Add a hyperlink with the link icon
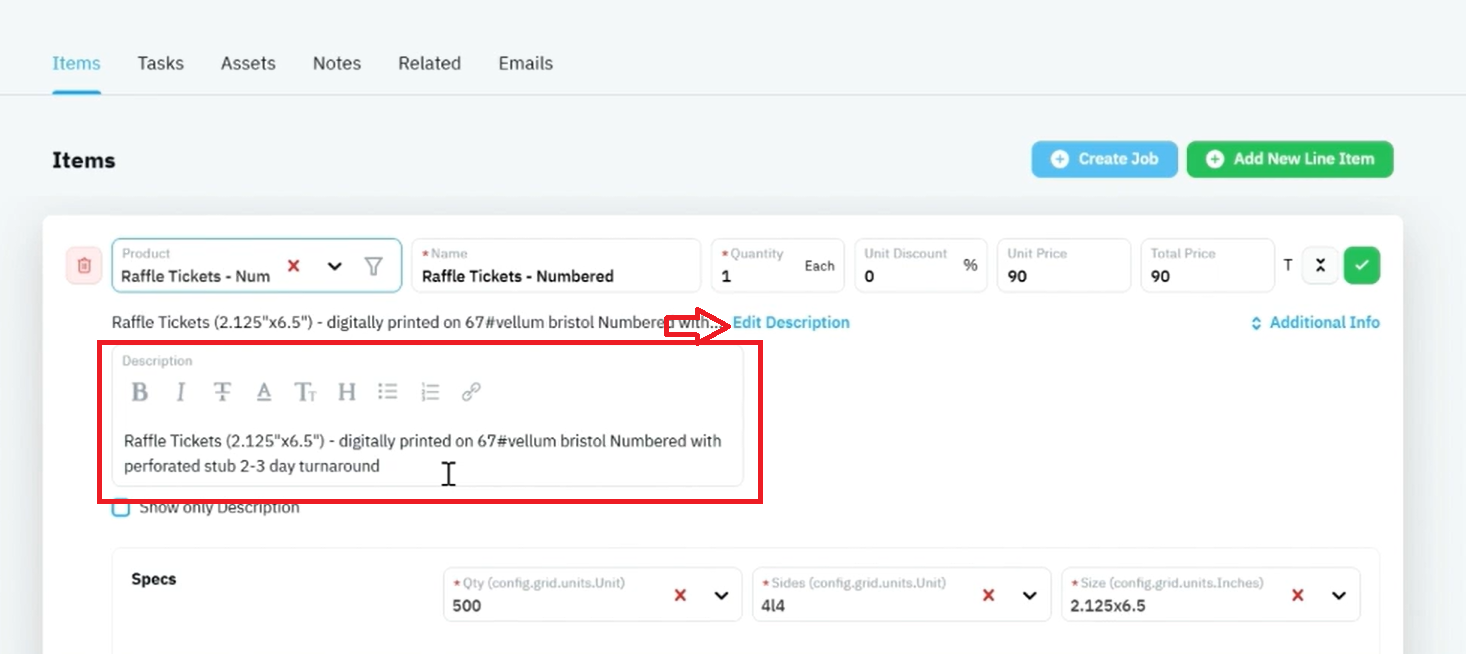 [x=471, y=392]
